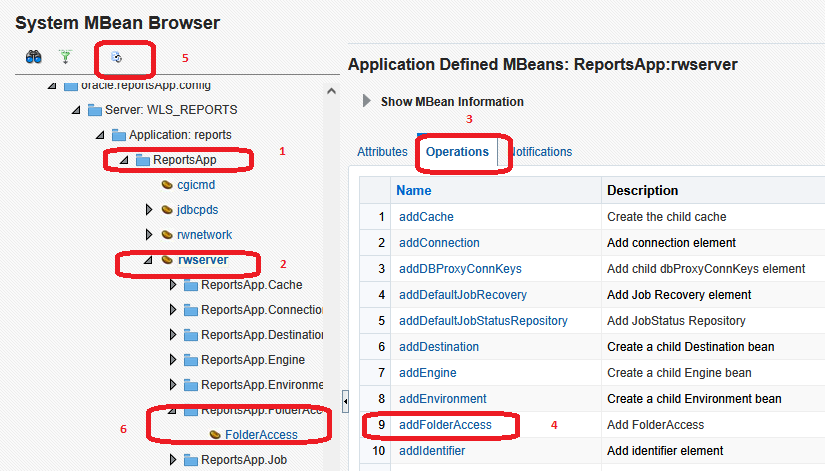
Task: Click the Server: WLS_REPORTS folder icon
Action: 95,110
